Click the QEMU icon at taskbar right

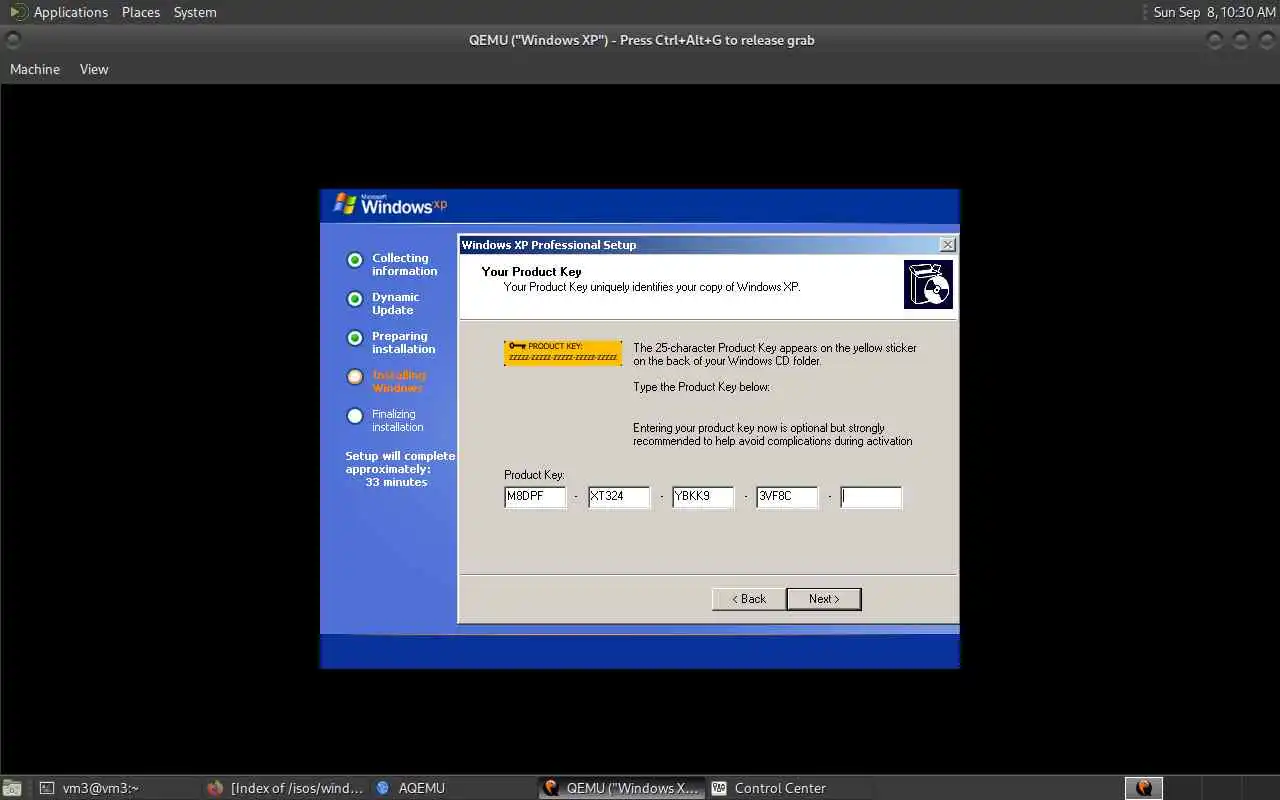pyautogui.click(x=1144, y=788)
